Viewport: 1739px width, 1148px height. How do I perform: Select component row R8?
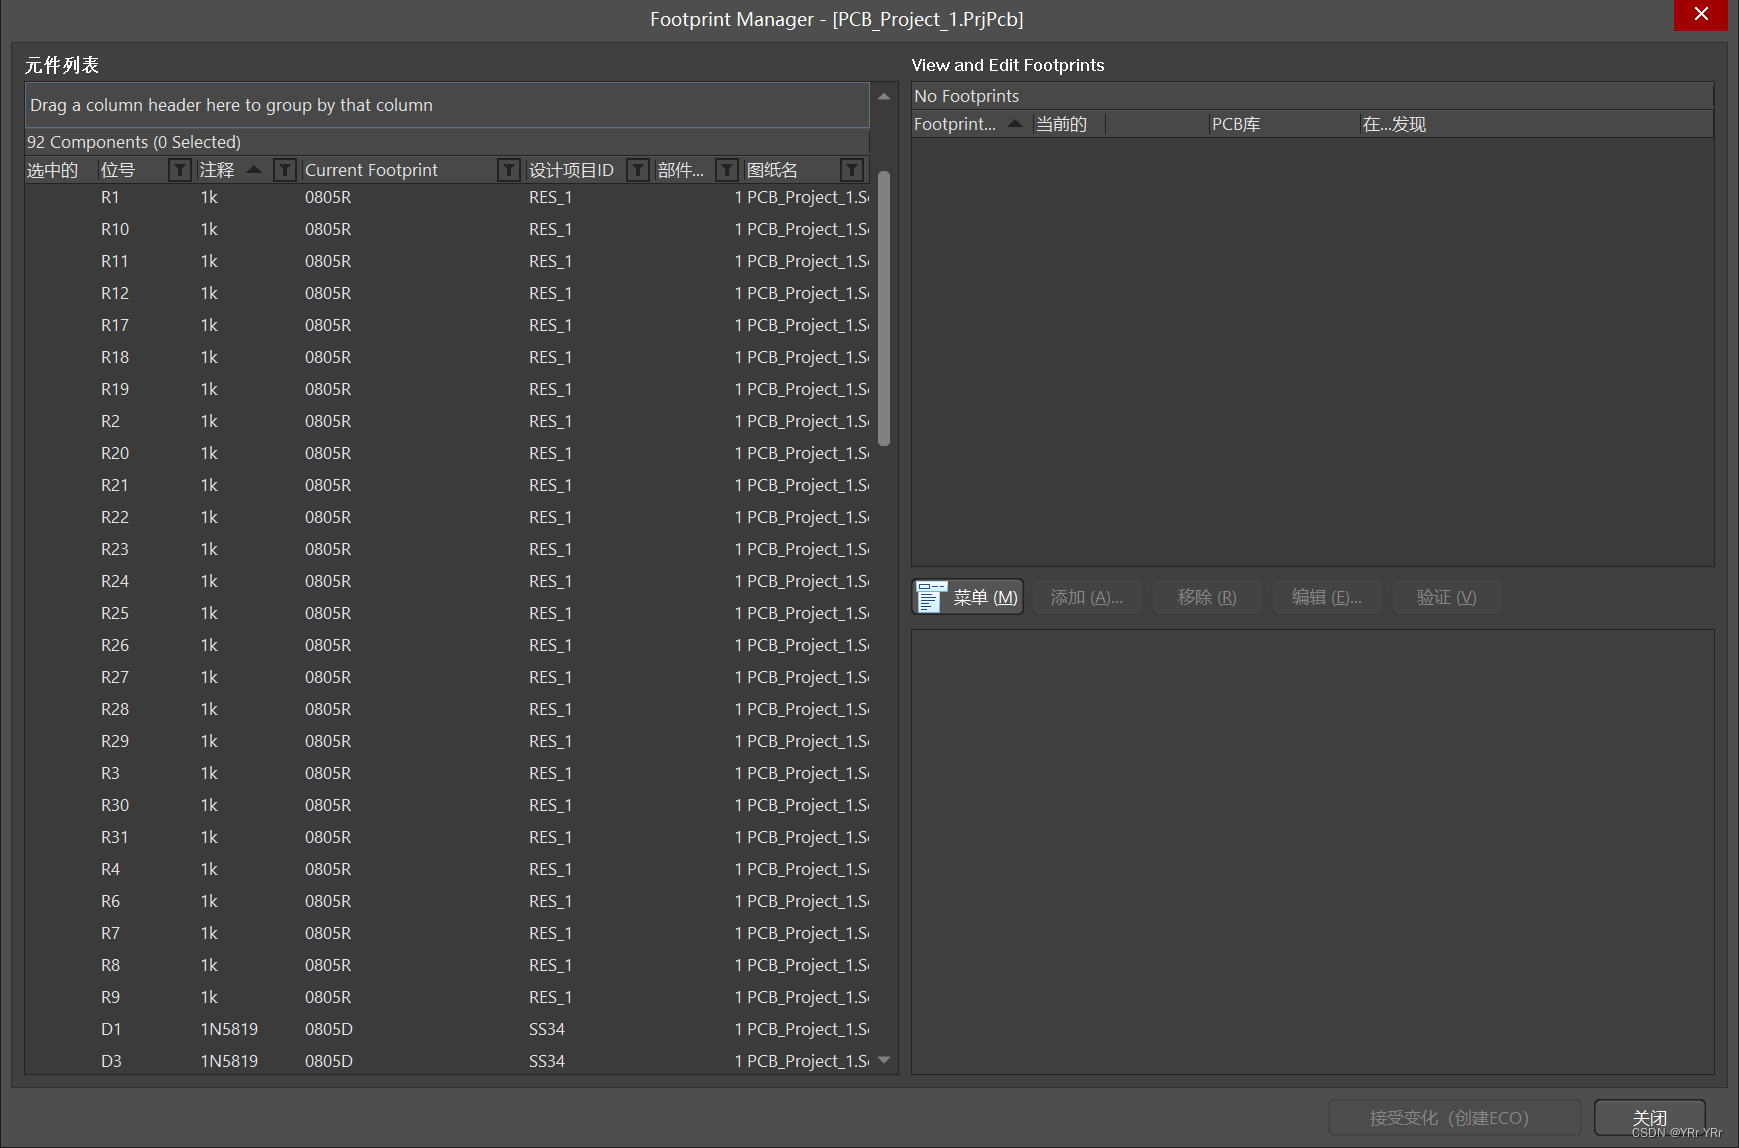point(447,965)
